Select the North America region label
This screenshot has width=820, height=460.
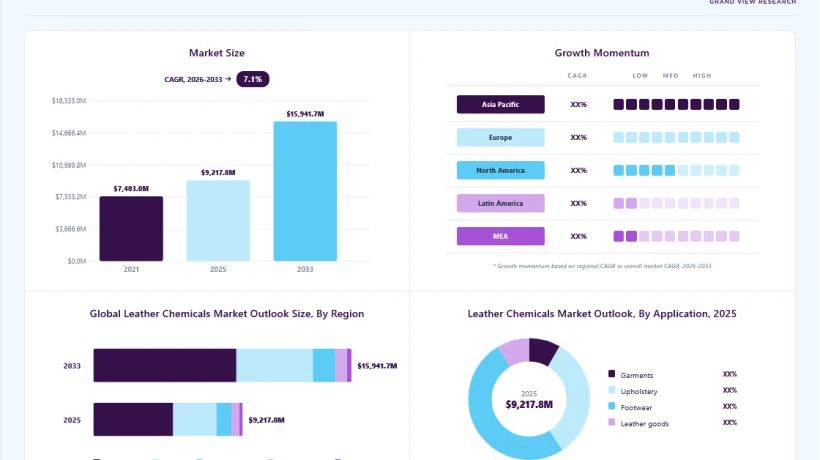(x=500, y=170)
